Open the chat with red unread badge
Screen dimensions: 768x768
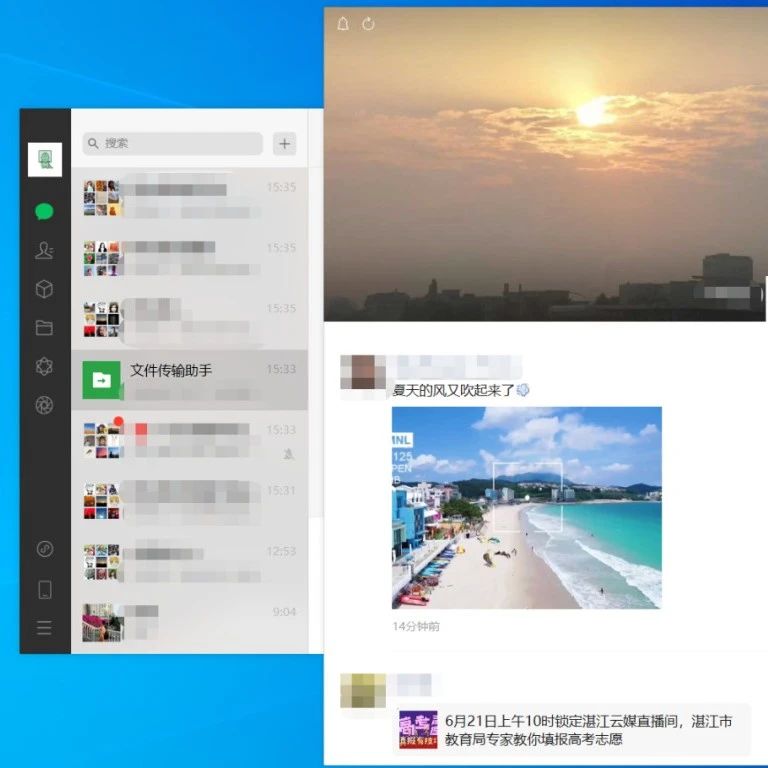190,441
